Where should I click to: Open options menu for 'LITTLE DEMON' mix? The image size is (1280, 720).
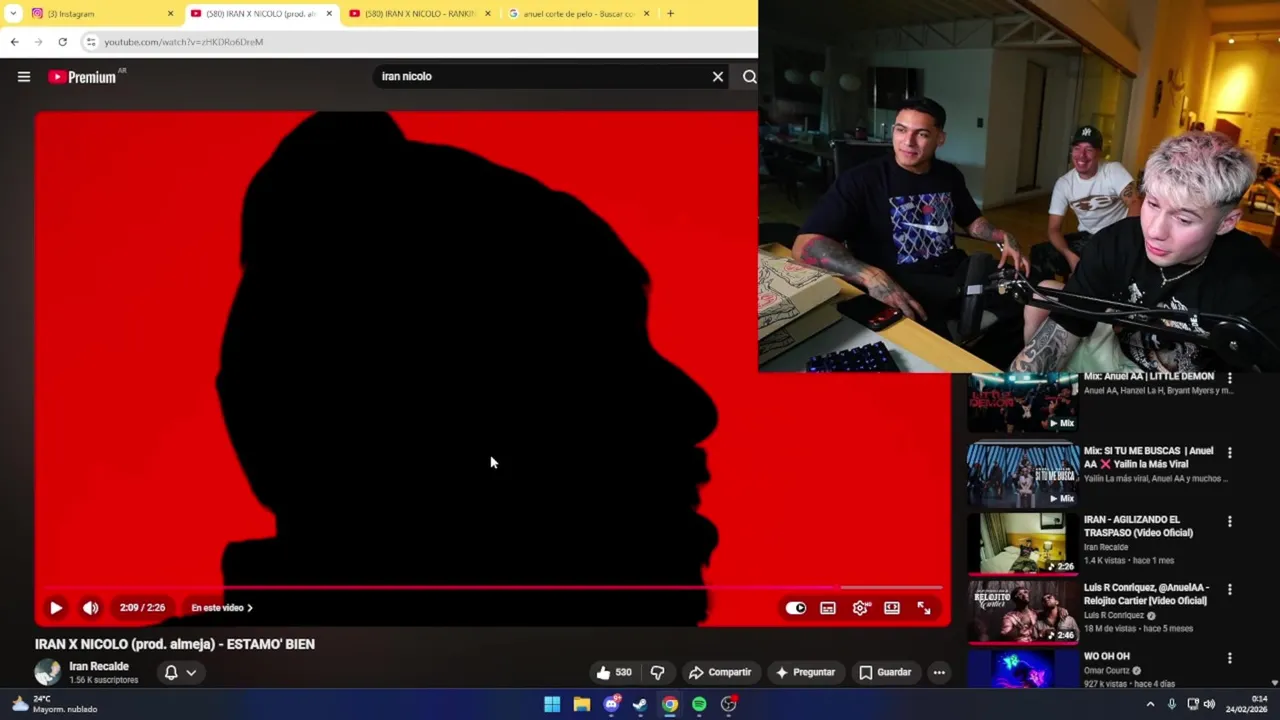(1230, 379)
